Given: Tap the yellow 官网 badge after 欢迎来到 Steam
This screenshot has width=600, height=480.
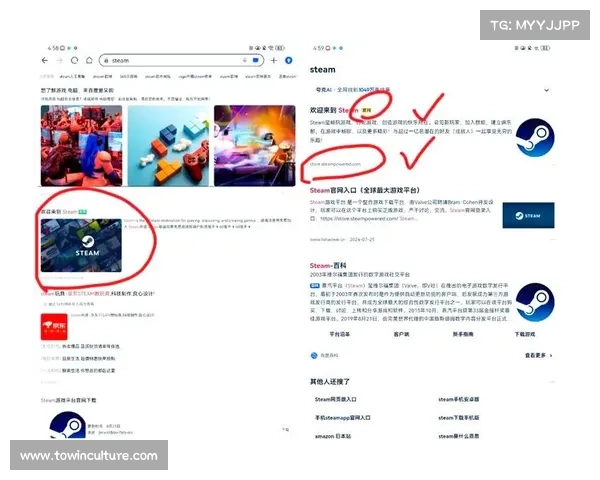Looking at the screenshot, I should (367, 110).
